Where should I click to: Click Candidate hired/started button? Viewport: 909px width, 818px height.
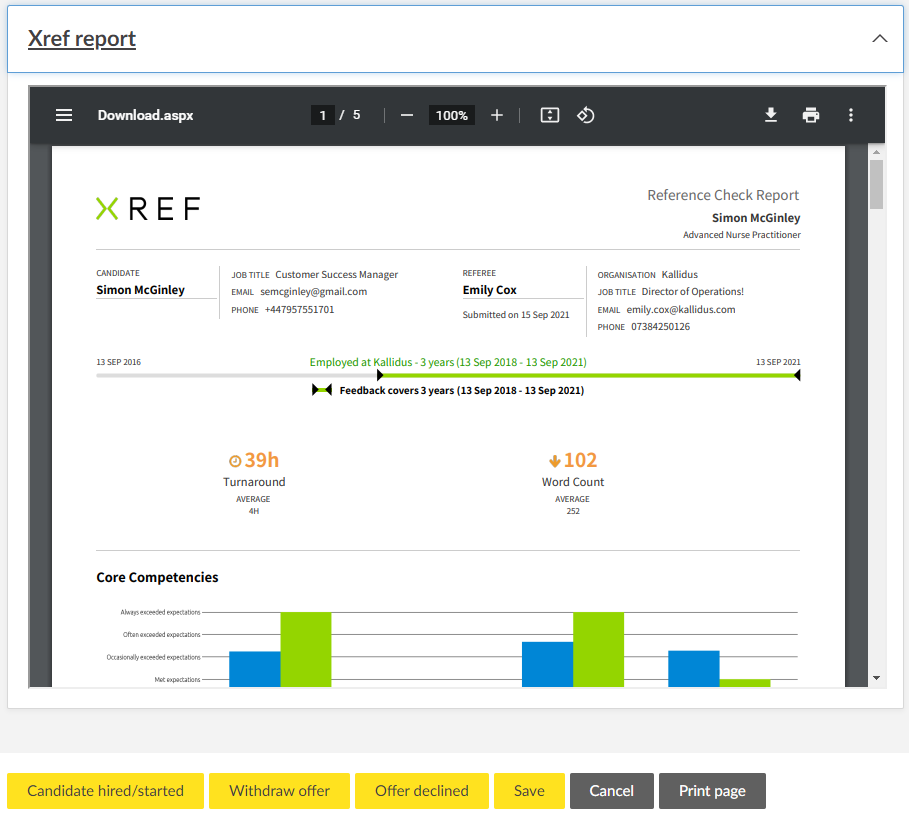pos(105,790)
